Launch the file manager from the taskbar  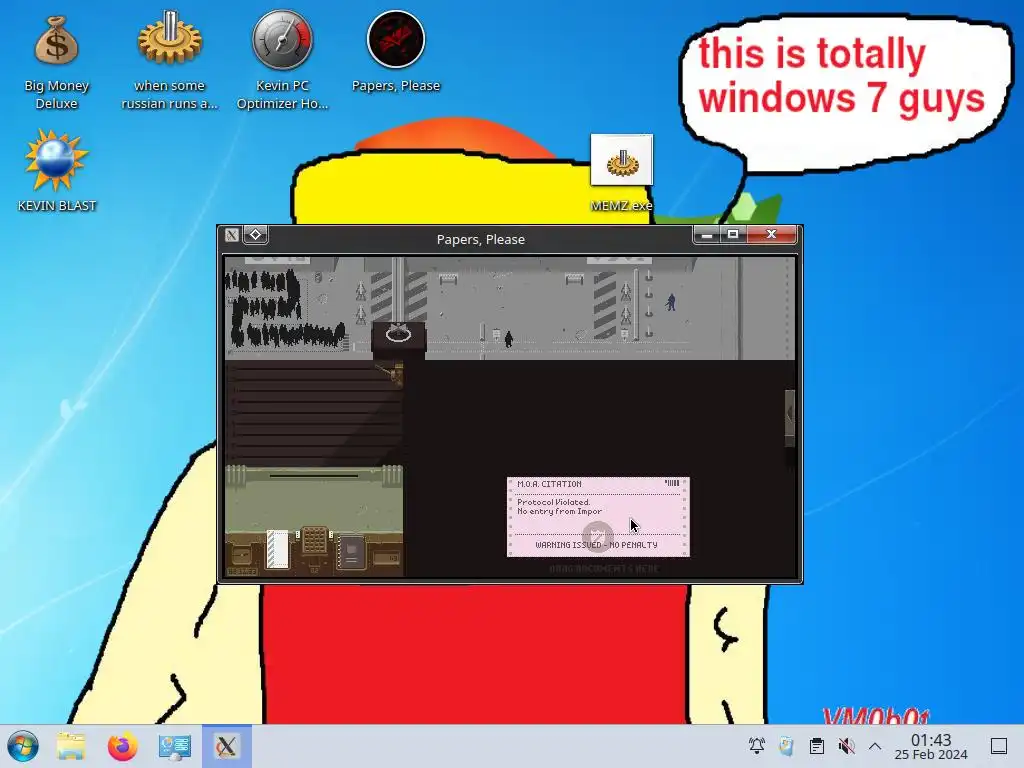coord(71,746)
